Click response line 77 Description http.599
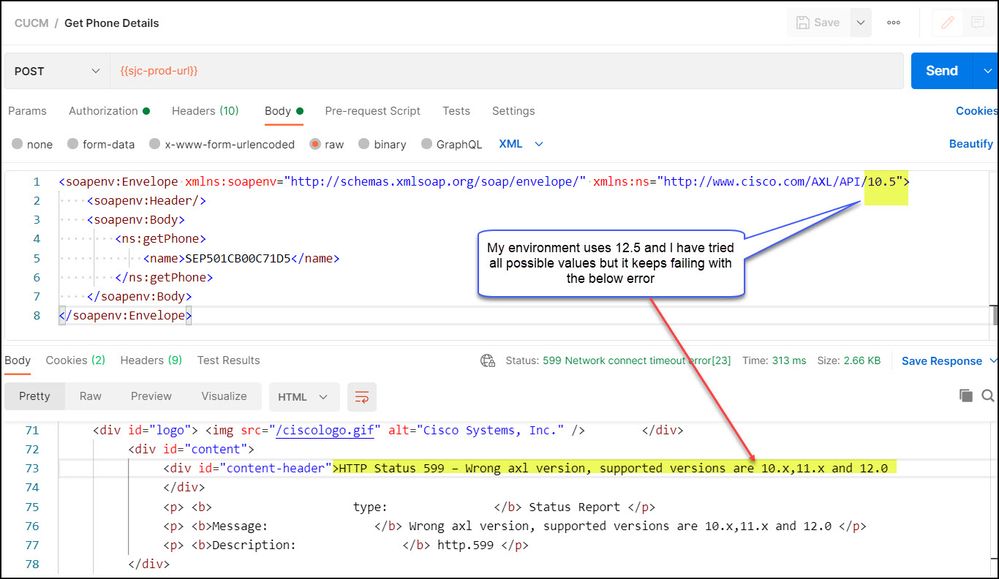Screen dimensions: 999x579 tap(345, 545)
